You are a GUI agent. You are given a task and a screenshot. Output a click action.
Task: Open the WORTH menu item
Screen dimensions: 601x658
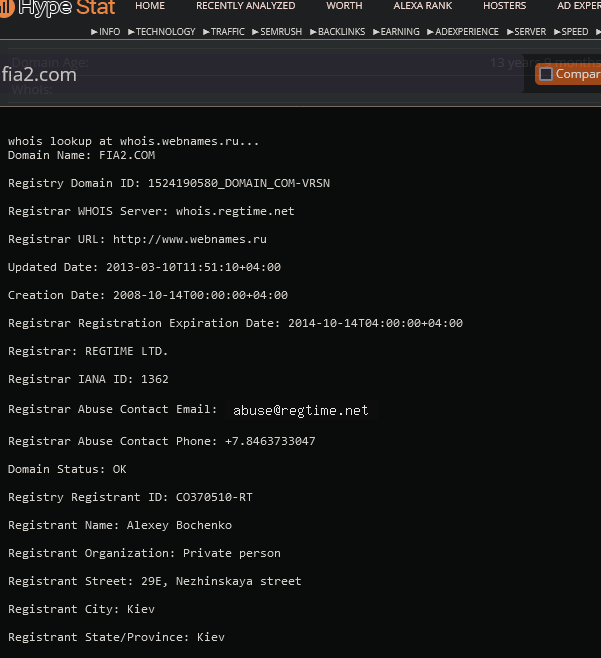(x=344, y=6)
